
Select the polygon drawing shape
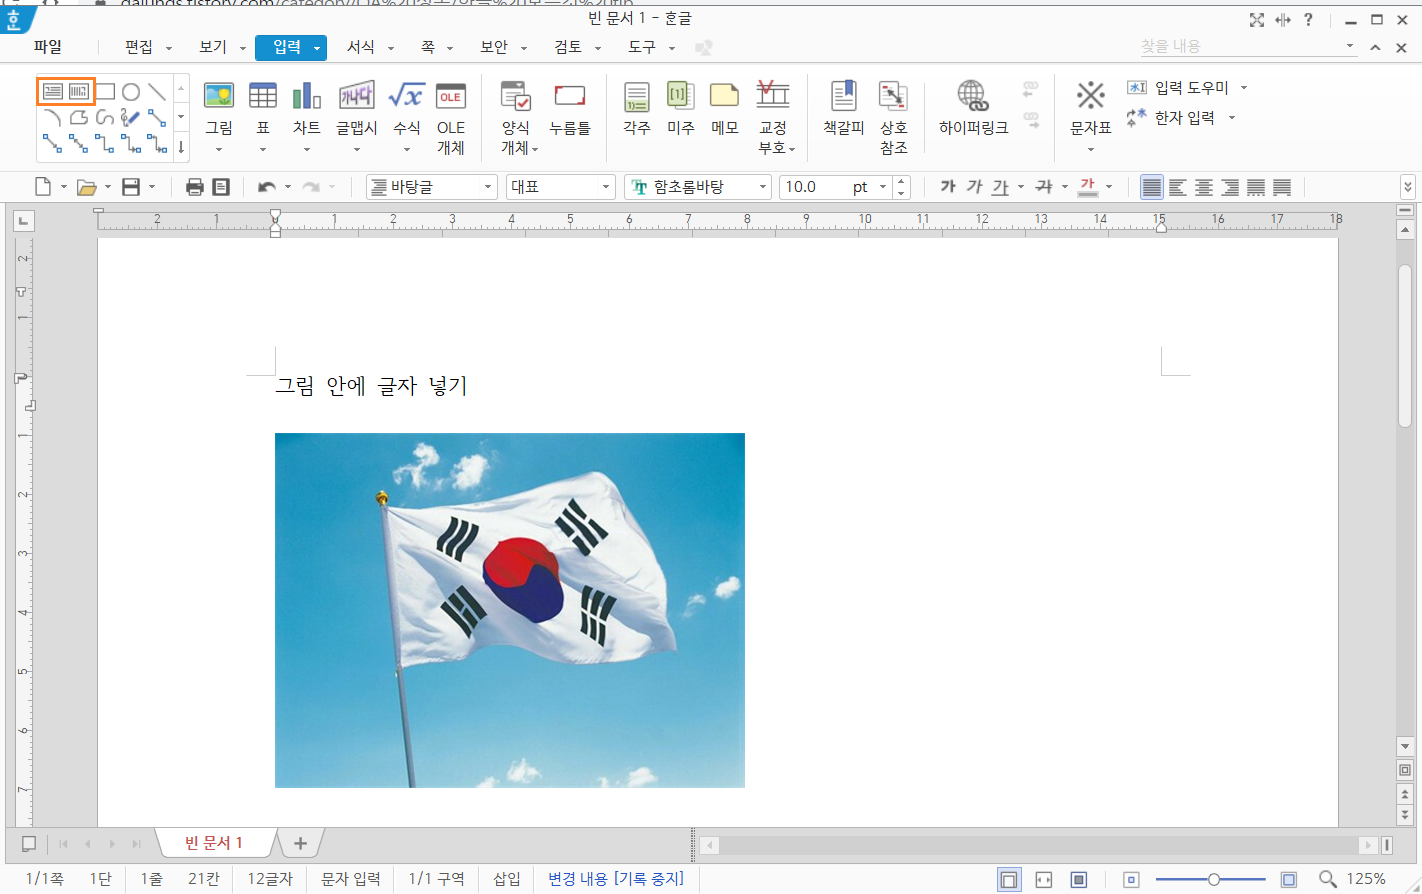coord(79,118)
